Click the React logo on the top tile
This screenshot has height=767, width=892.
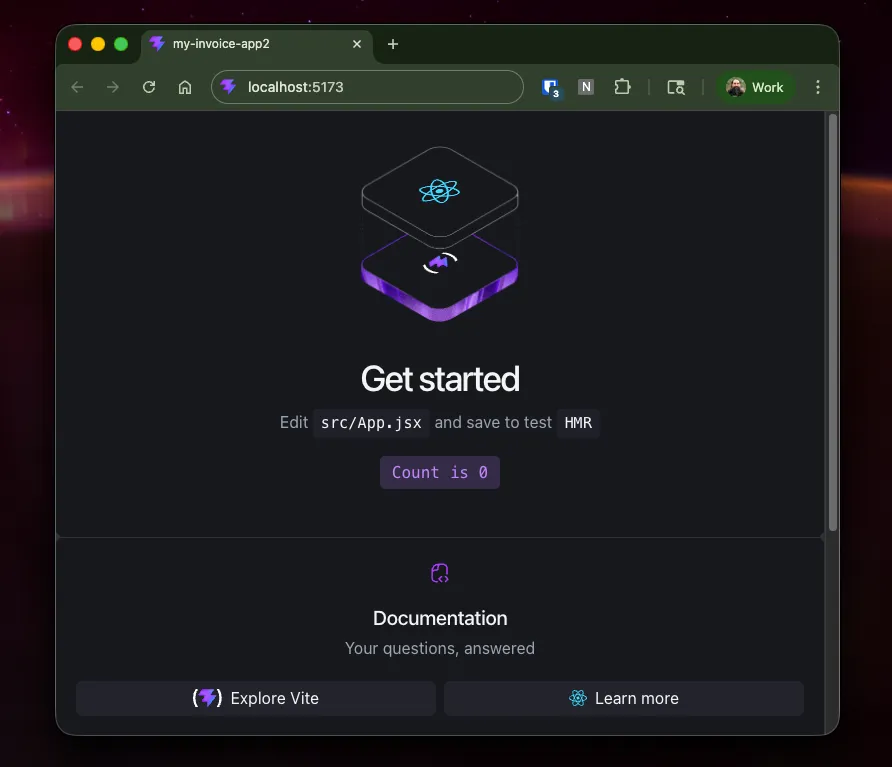439,190
